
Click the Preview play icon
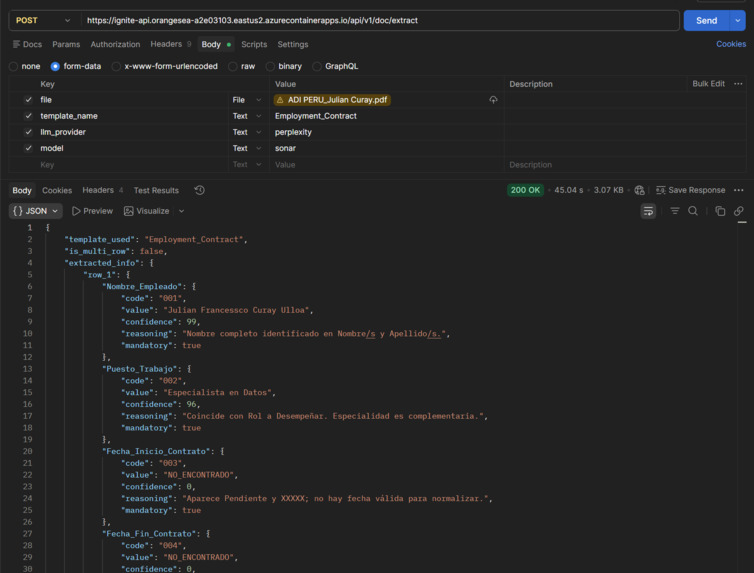[x=76, y=211]
